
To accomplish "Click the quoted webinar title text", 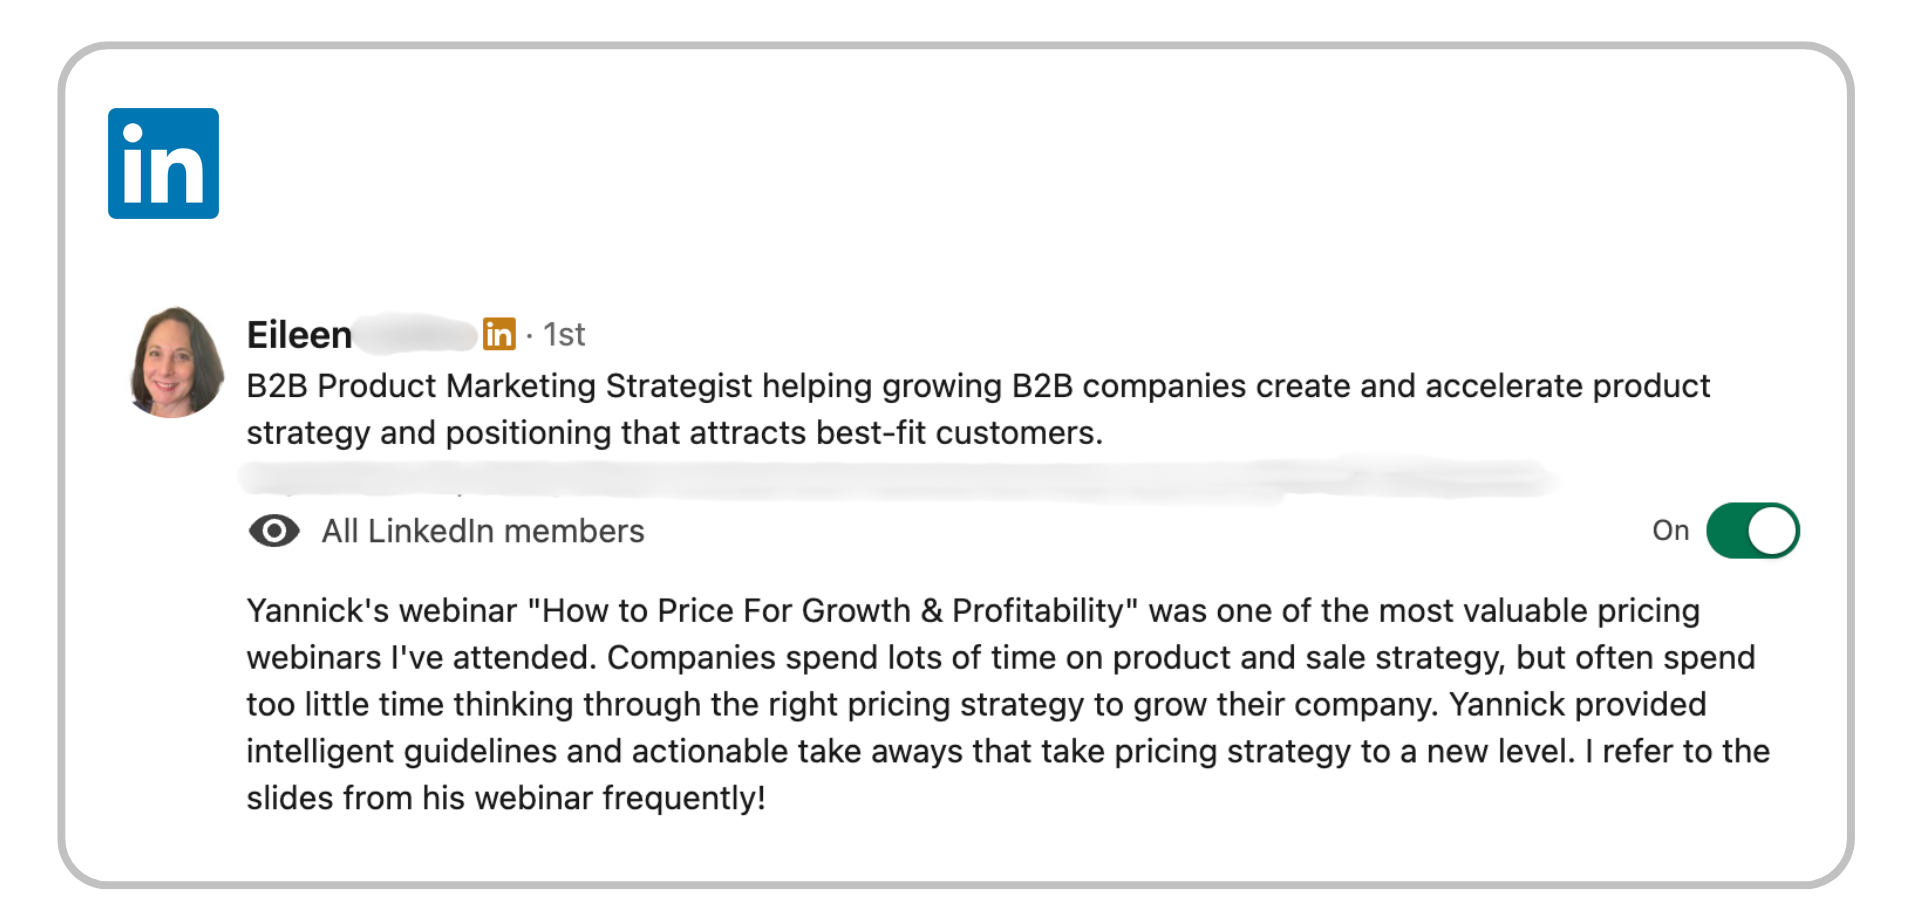I will point(833,611).
